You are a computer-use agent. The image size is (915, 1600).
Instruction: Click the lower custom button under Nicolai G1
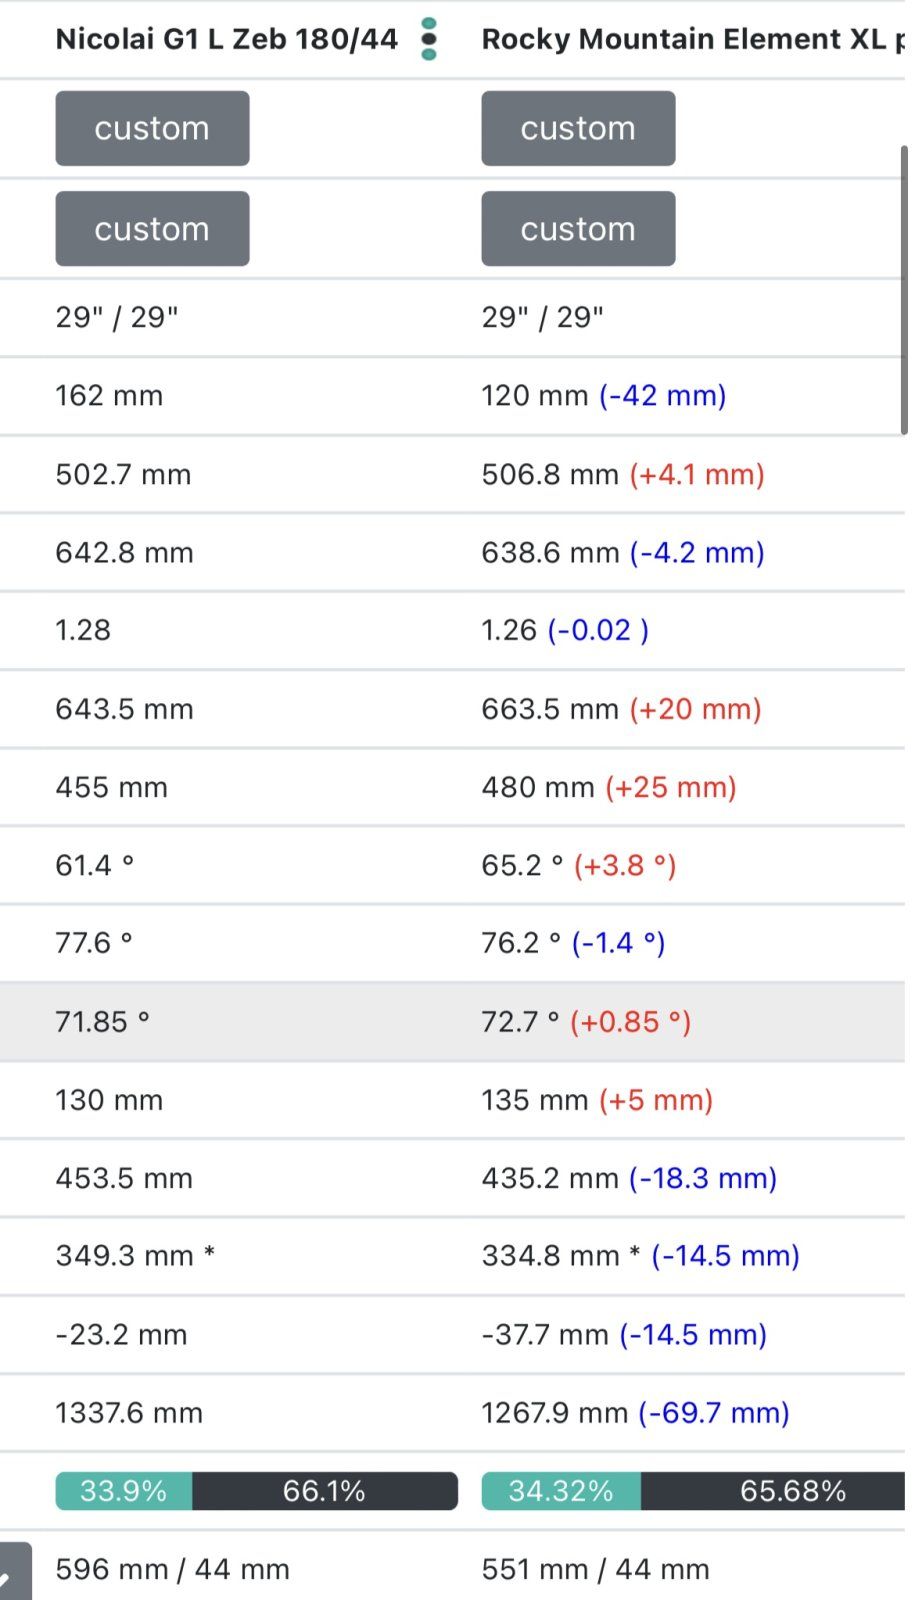(x=152, y=229)
